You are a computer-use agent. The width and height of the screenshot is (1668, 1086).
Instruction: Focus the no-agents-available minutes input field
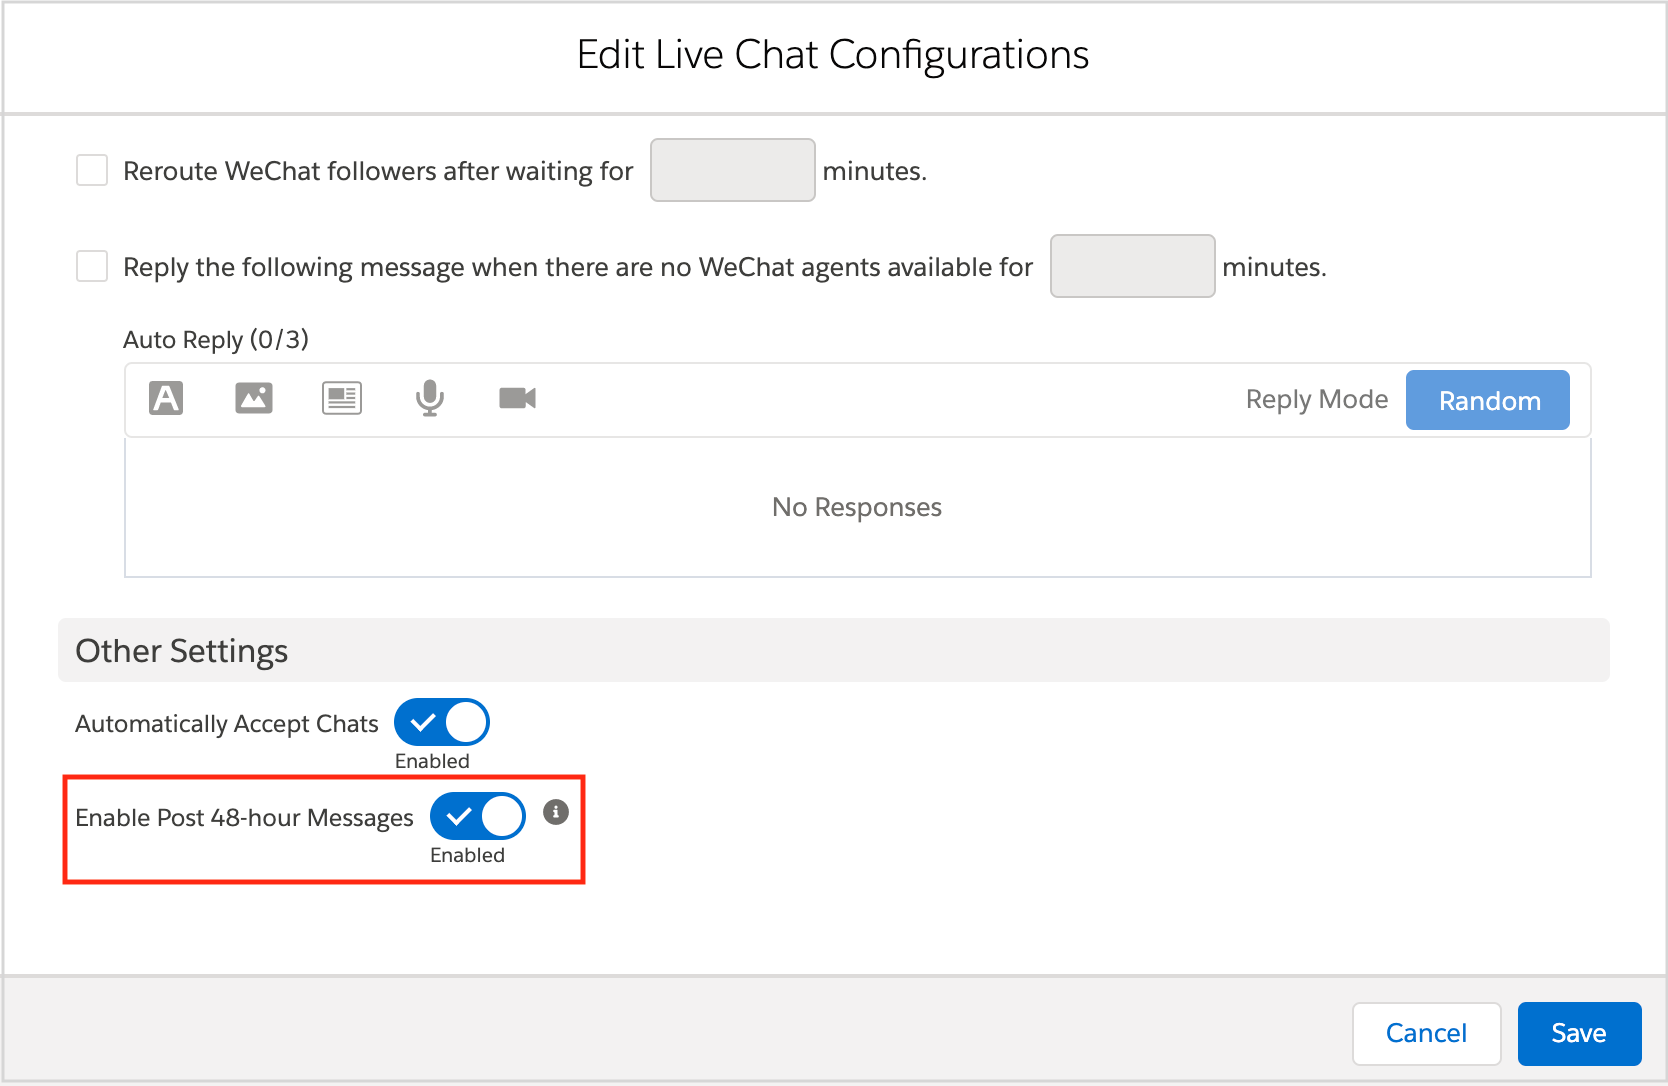[1132, 267]
